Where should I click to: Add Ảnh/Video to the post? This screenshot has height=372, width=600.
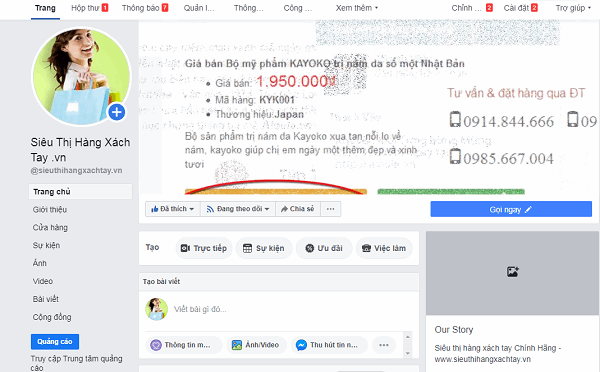(x=256, y=345)
